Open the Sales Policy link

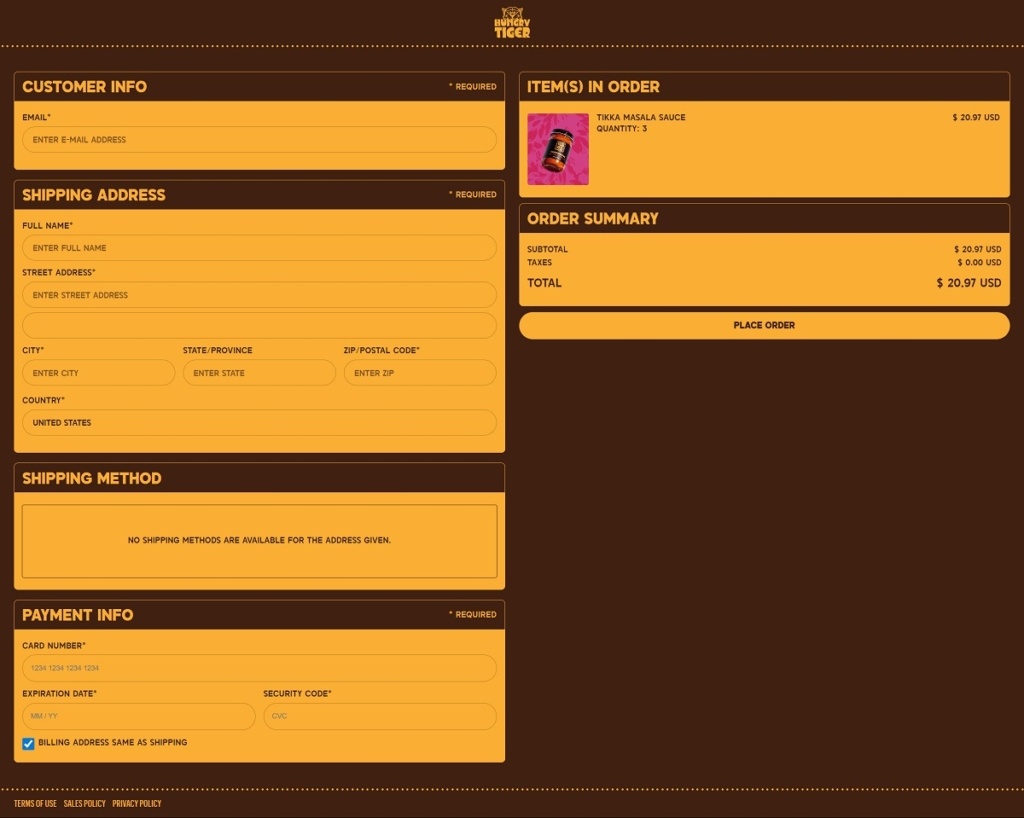click(x=84, y=804)
